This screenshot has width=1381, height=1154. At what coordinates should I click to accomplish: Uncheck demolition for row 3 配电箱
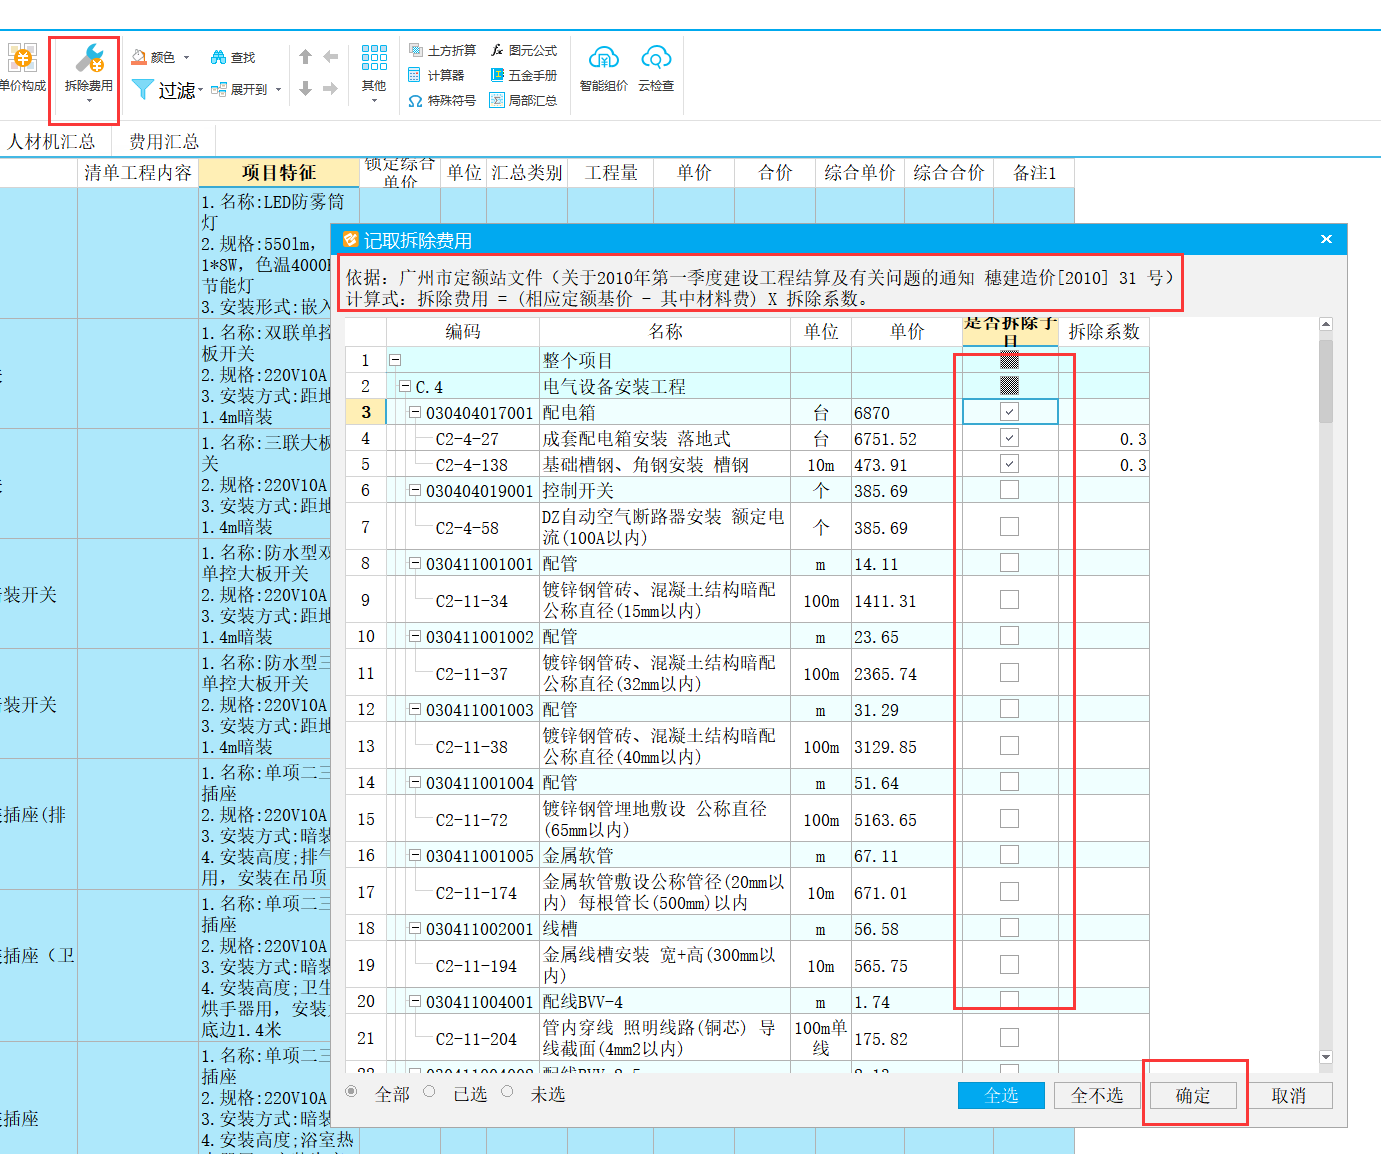pyautogui.click(x=1010, y=412)
